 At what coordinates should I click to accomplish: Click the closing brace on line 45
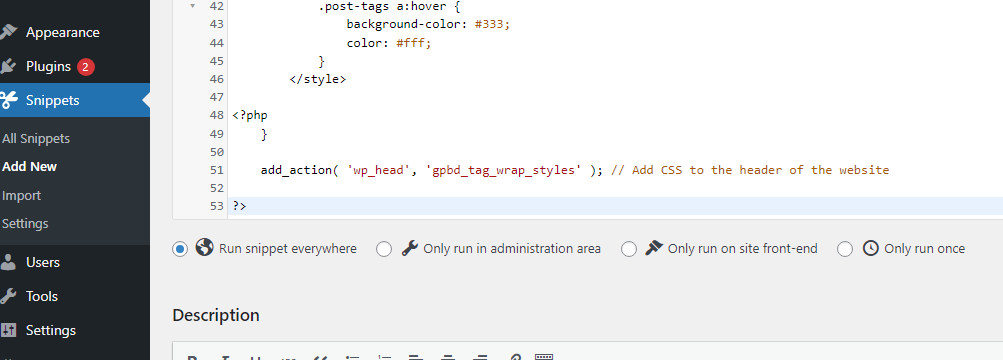tap(322, 61)
